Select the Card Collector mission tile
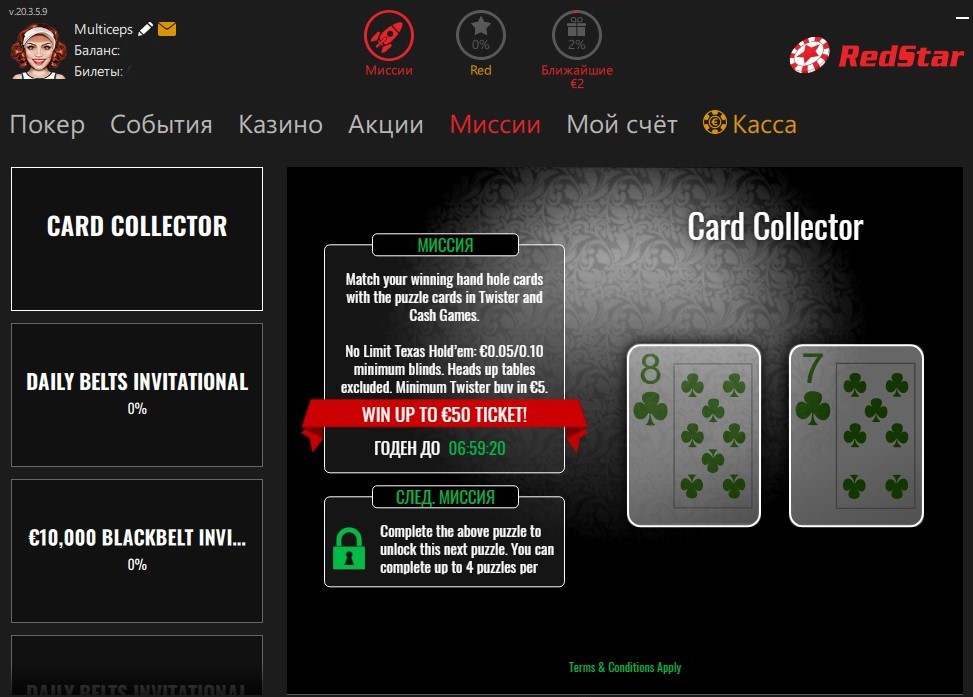Image resolution: width=973 pixels, height=697 pixels. click(x=137, y=239)
